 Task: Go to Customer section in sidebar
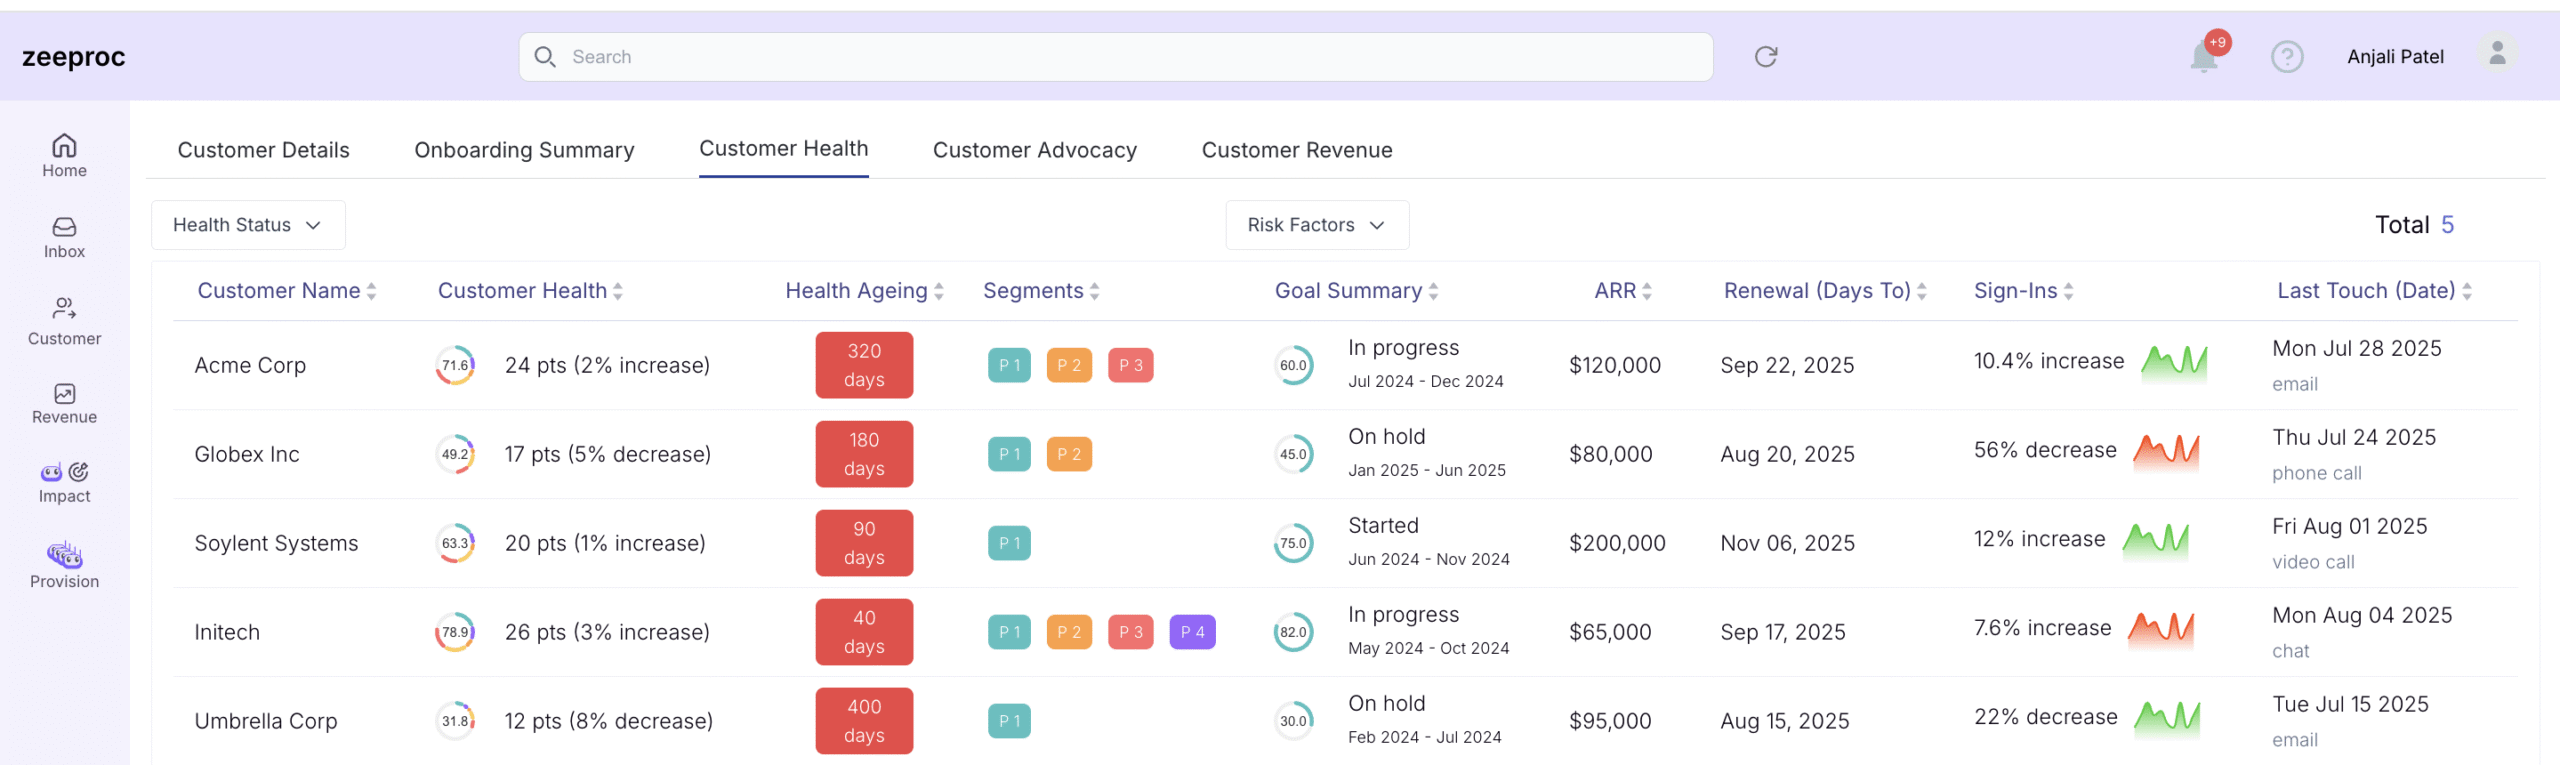click(64, 320)
